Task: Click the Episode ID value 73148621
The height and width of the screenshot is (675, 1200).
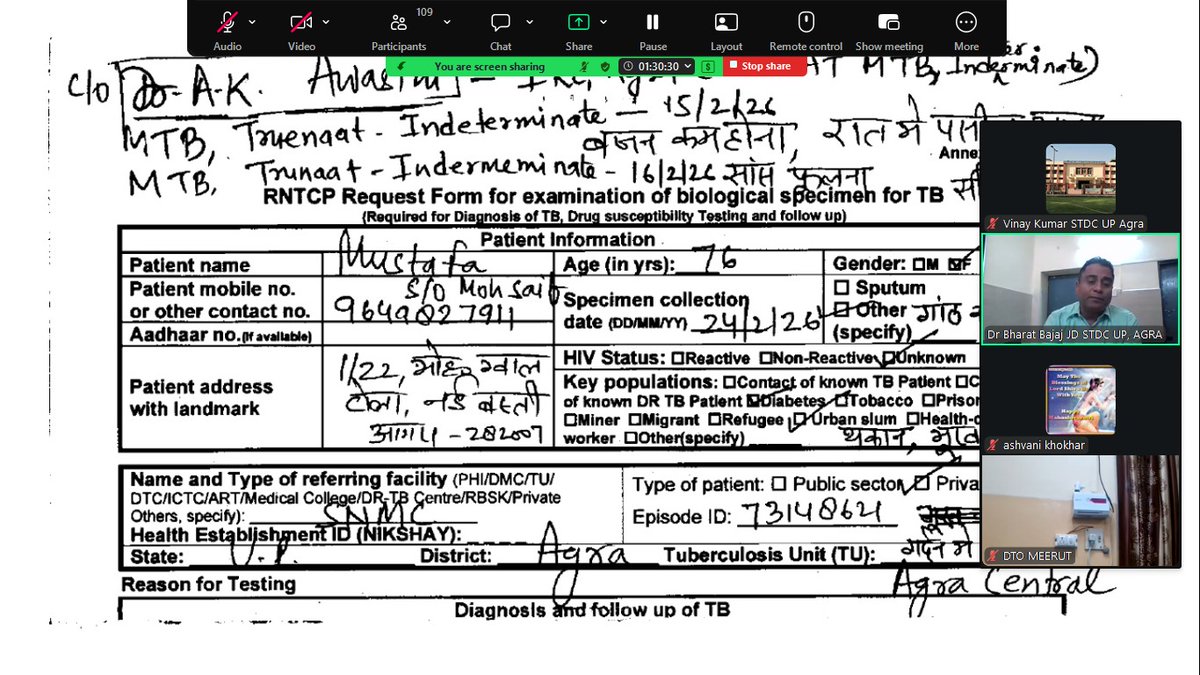Action: point(811,513)
